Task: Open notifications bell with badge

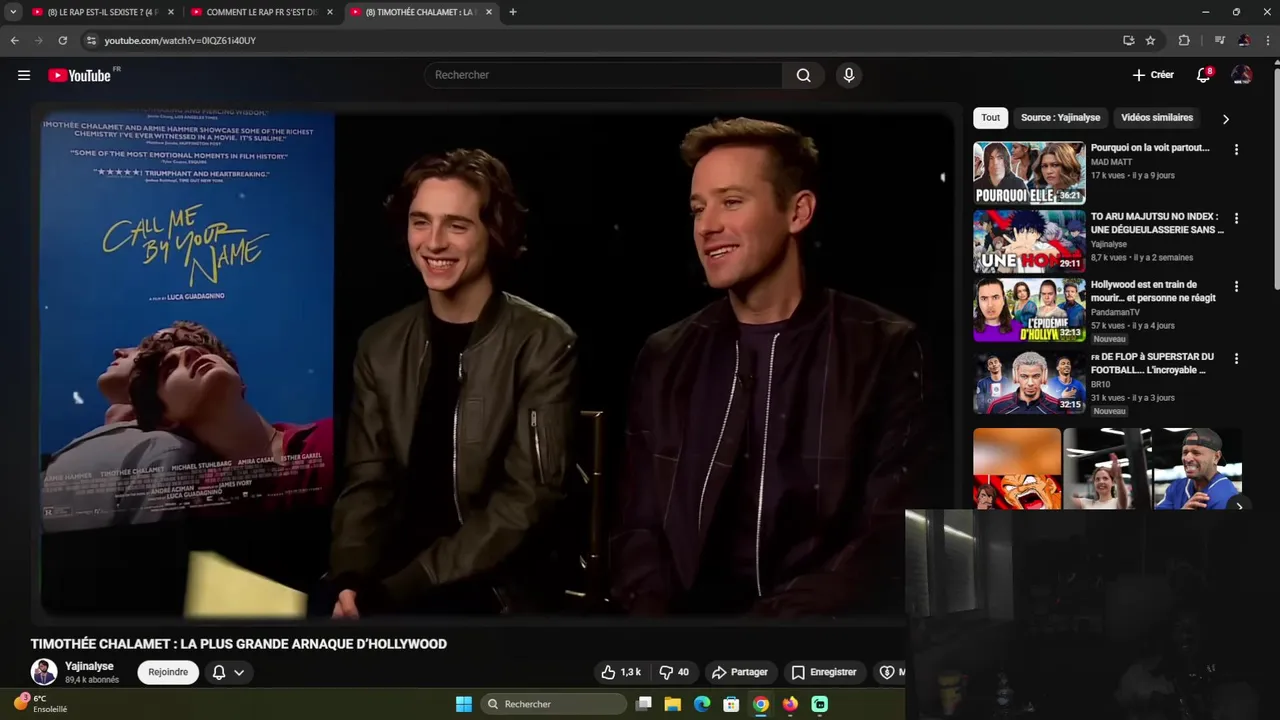Action: (1204, 75)
